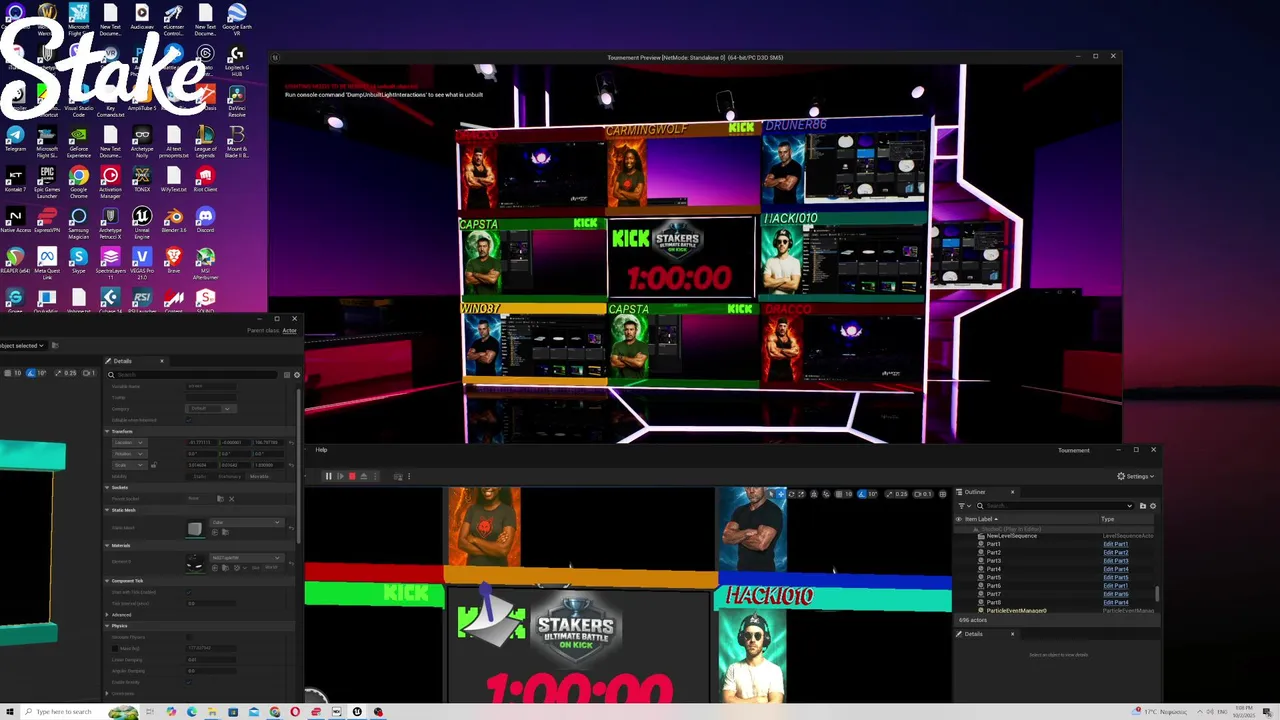The width and height of the screenshot is (1280, 720).
Task: Open Discord desktop shortcut
Action: point(205,220)
